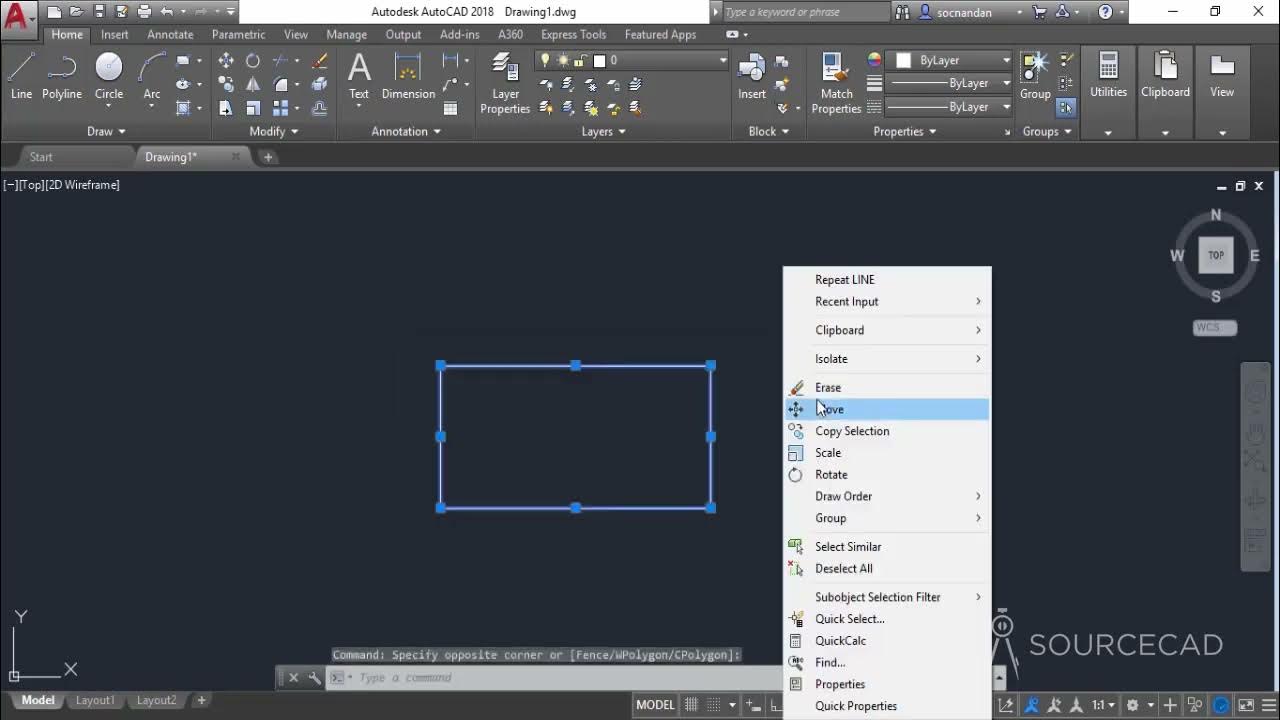This screenshot has height=720, width=1280.
Task: Click Select Similar in context menu
Action: (x=888, y=547)
